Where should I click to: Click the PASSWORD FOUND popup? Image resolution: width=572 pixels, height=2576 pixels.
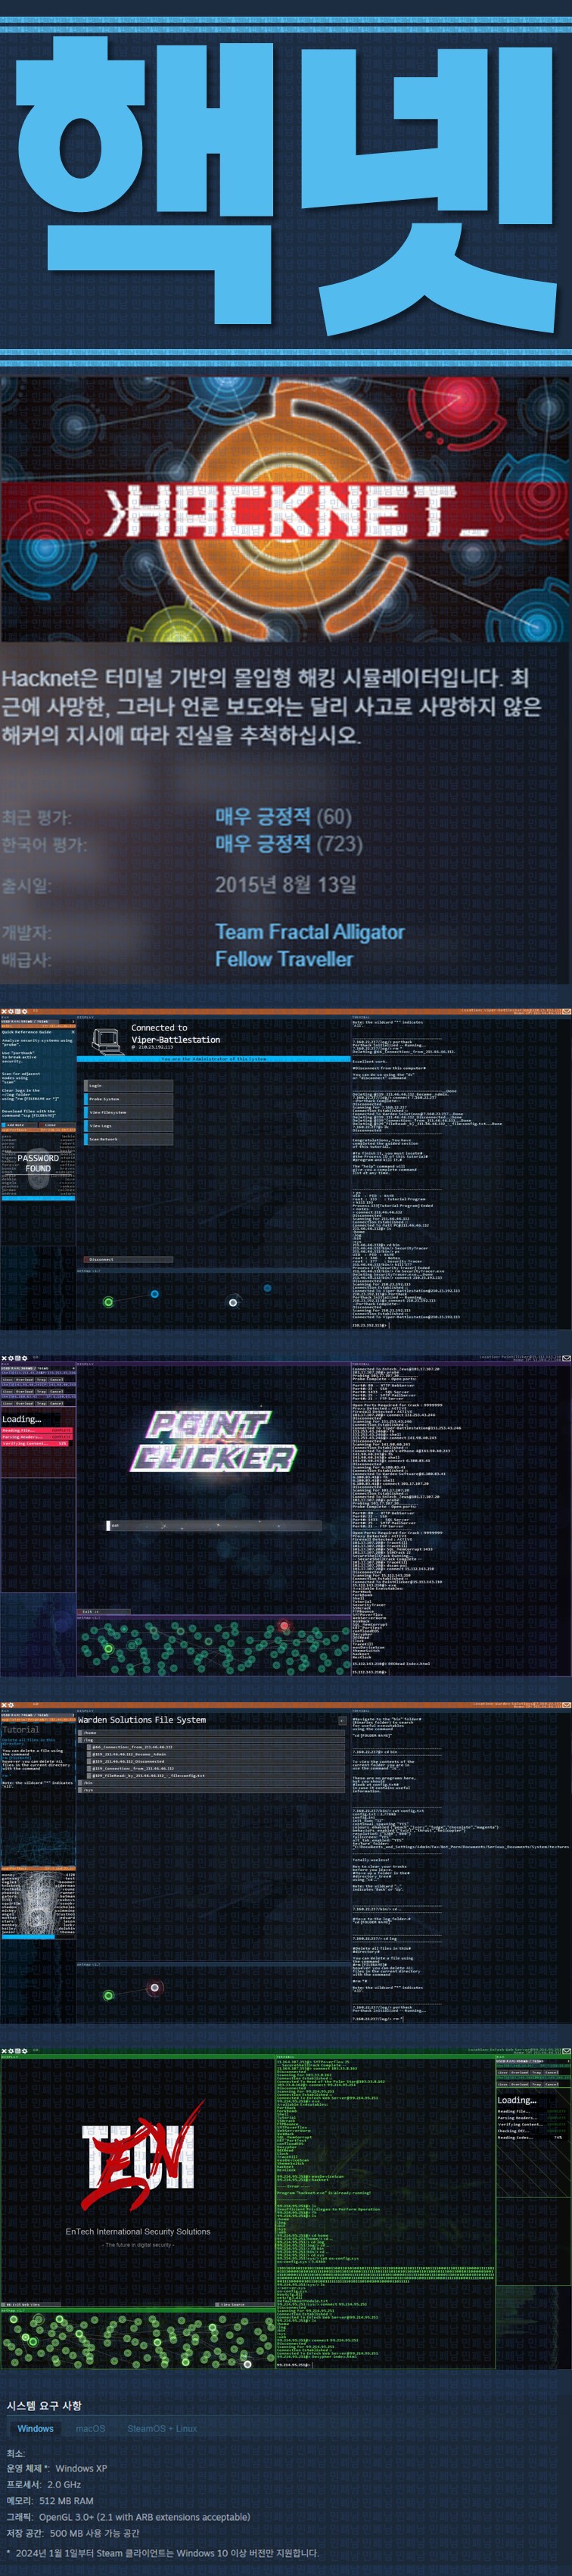(x=38, y=1163)
